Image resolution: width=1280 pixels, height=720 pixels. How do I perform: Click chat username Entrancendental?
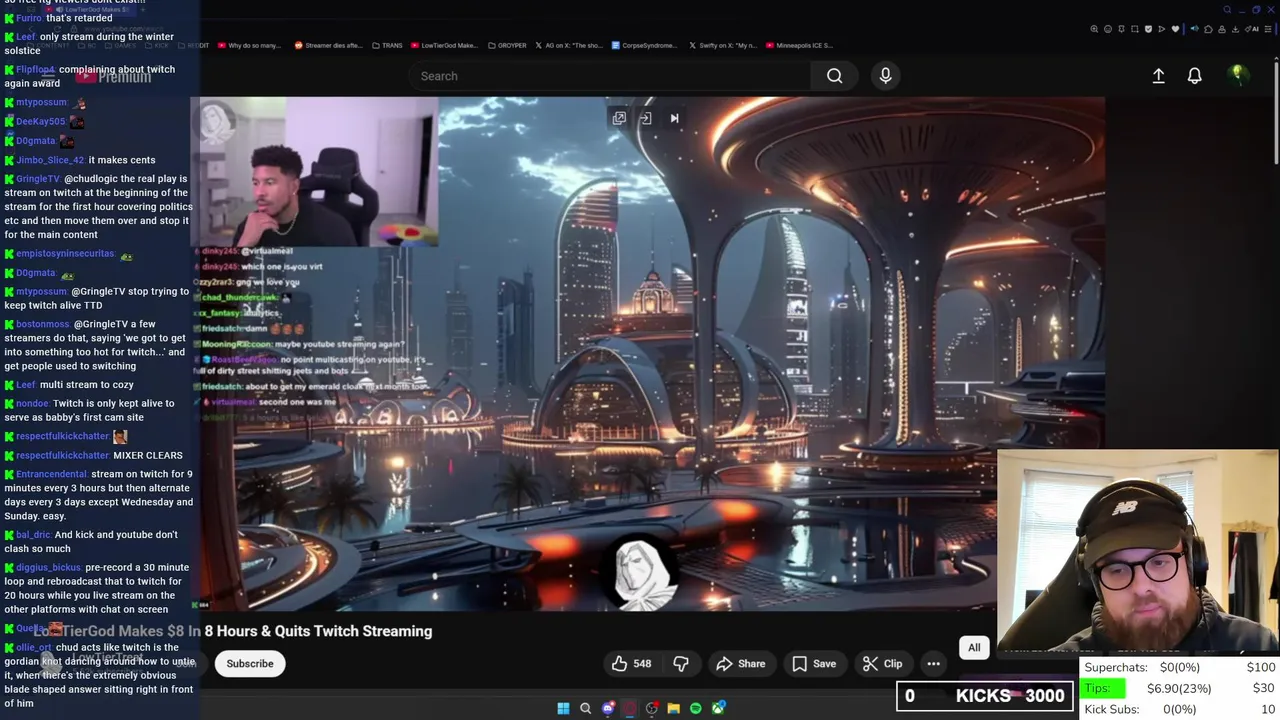pos(52,474)
